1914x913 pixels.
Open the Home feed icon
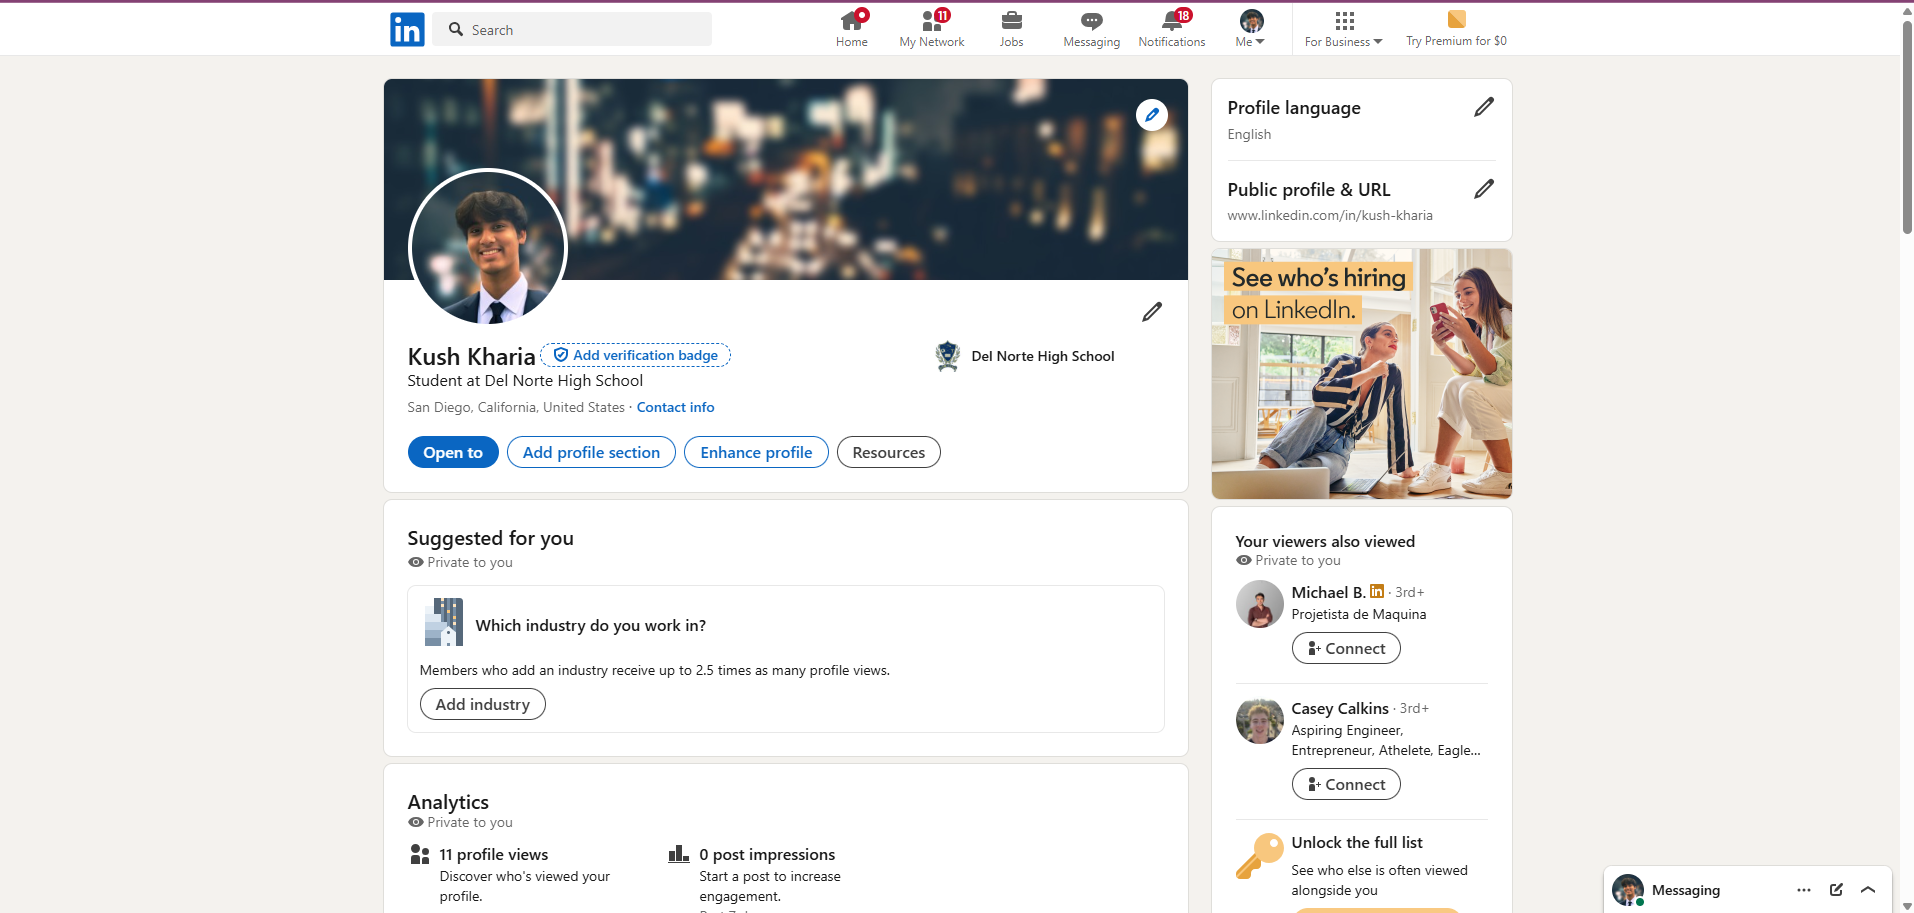pos(852,20)
